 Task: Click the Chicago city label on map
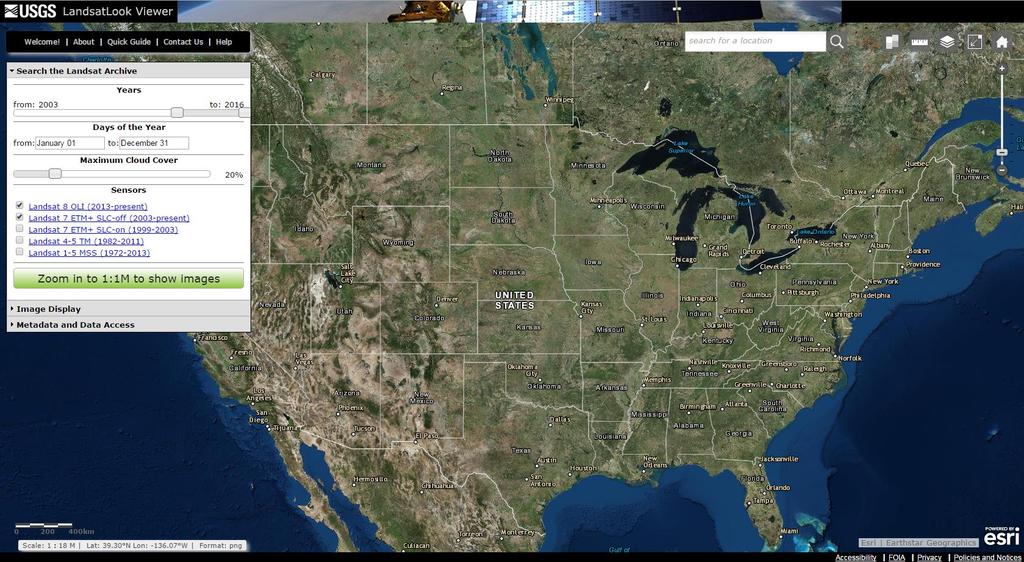pyautogui.click(x=684, y=259)
